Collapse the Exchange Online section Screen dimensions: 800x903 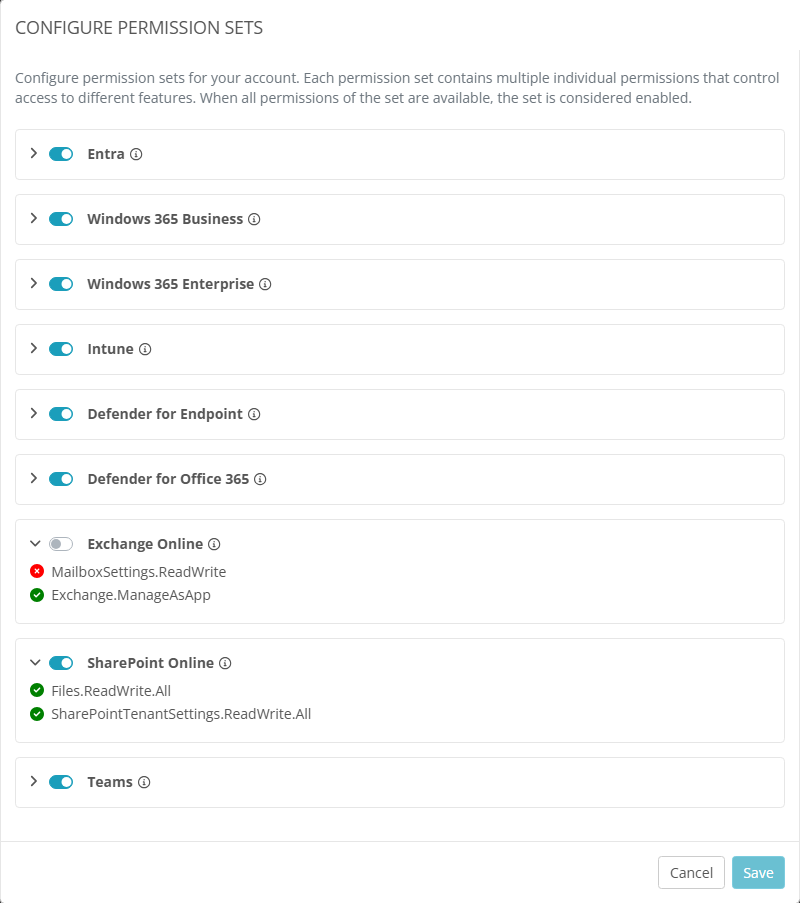tap(34, 544)
